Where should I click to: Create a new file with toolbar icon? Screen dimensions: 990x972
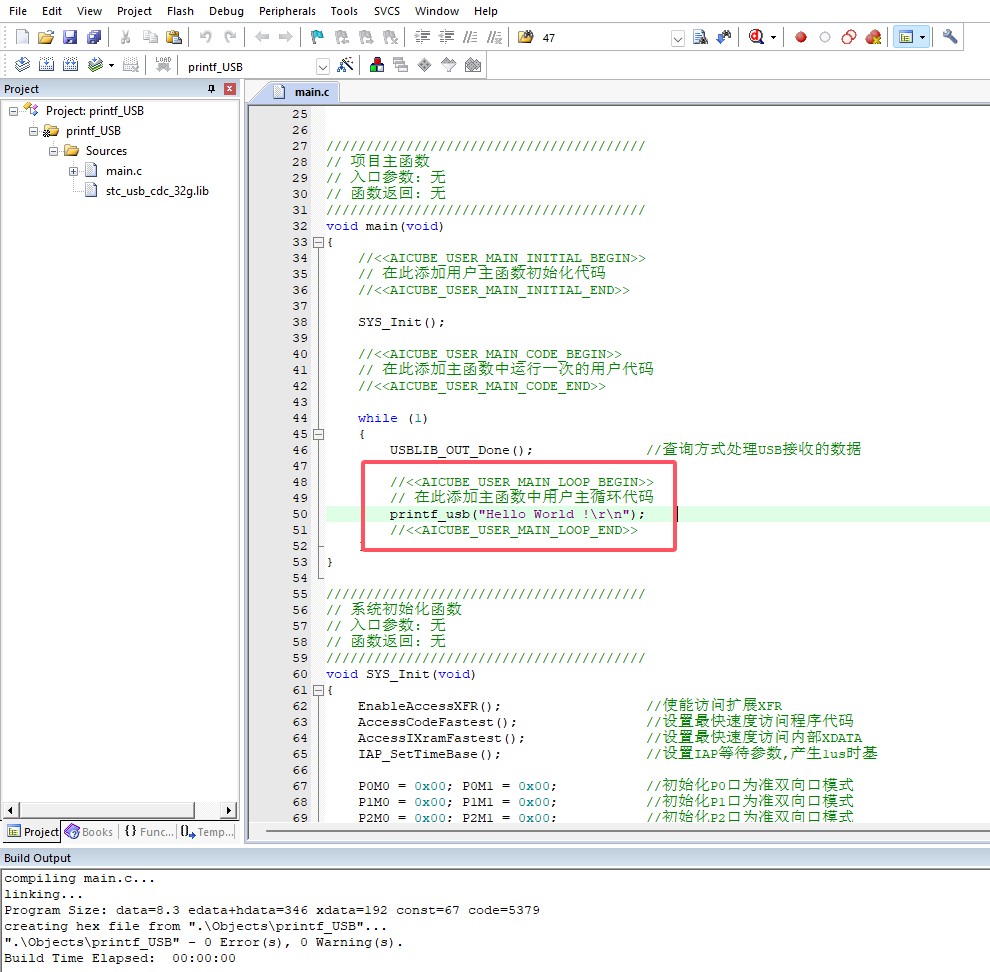pyautogui.click(x=22, y=37)
